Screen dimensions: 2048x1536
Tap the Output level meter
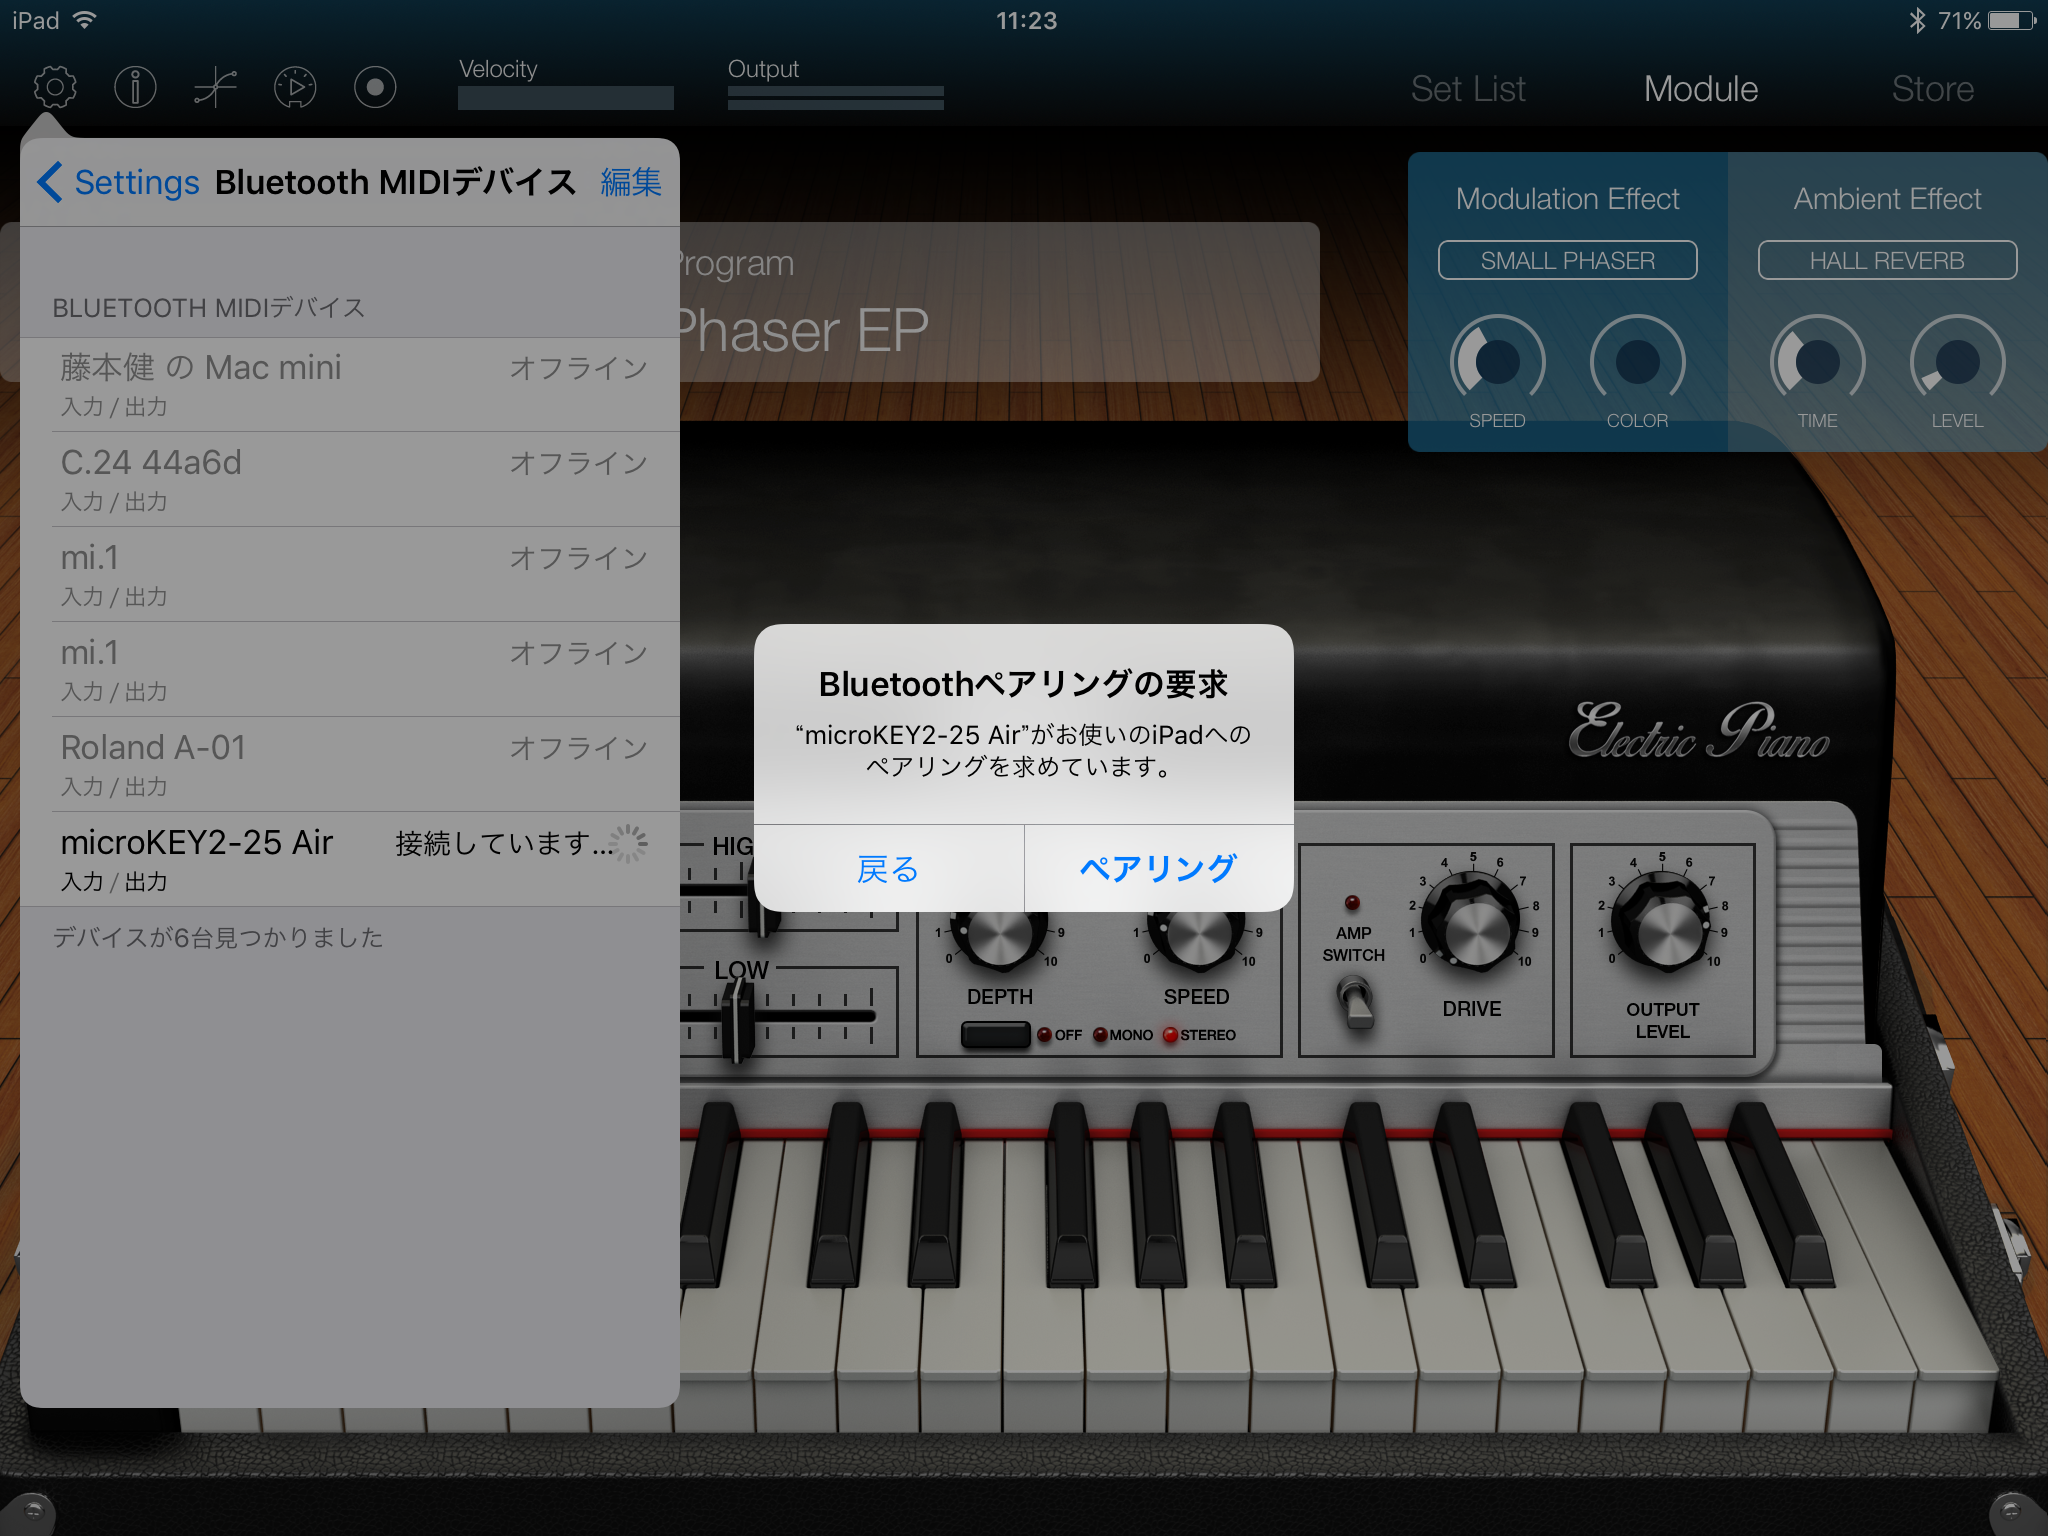tap(836, 98)
